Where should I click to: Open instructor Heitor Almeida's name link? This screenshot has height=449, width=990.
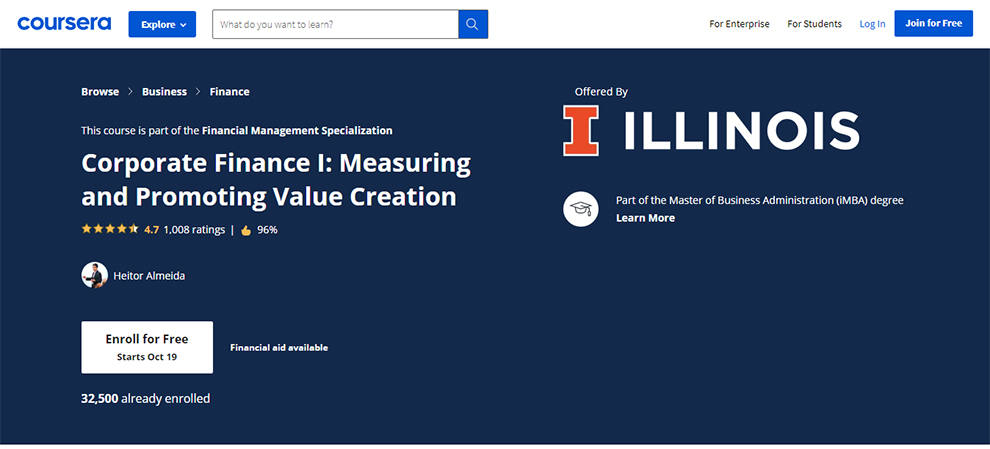click(149, 276)
